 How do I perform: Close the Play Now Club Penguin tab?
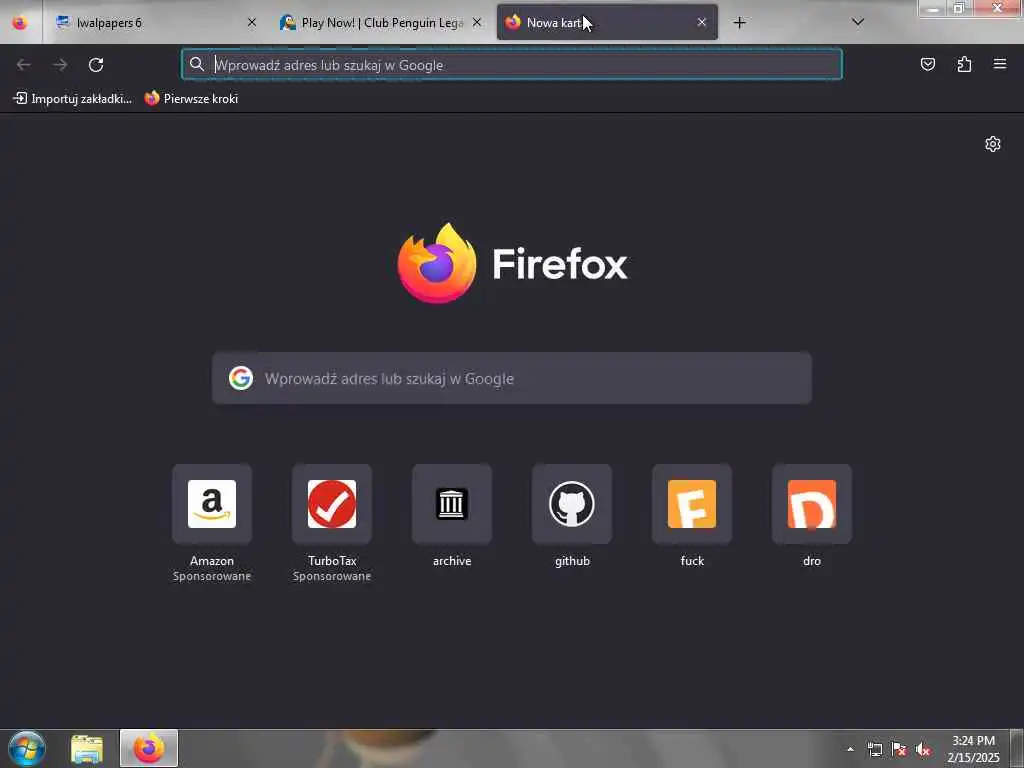(477, 23)
